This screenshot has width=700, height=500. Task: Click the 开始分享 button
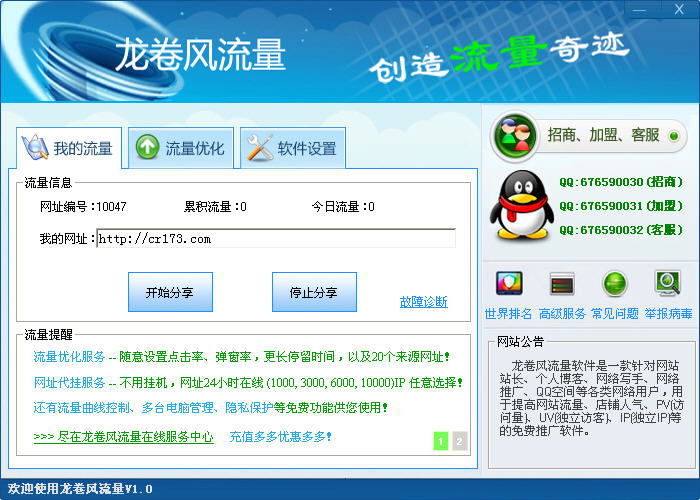[x=170, y=292]
